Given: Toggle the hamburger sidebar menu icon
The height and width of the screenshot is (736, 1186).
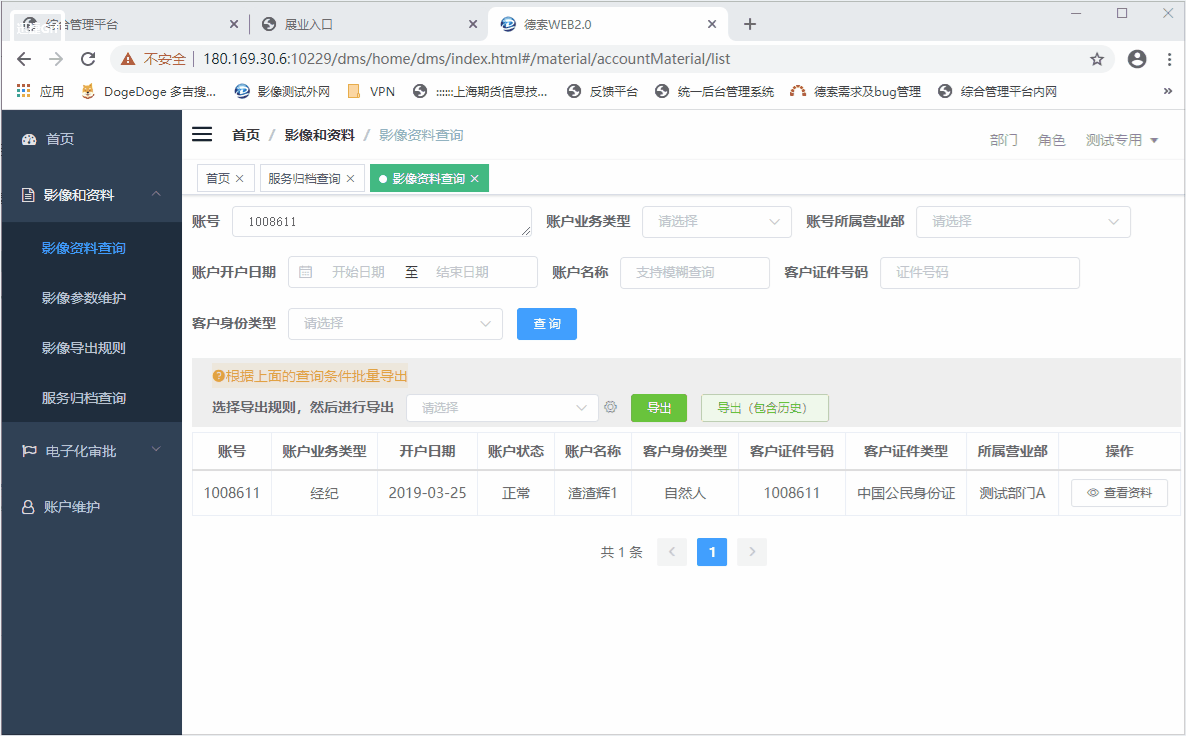Looking at the screenshot, I should pyautogui.click(x=202, y=135).
